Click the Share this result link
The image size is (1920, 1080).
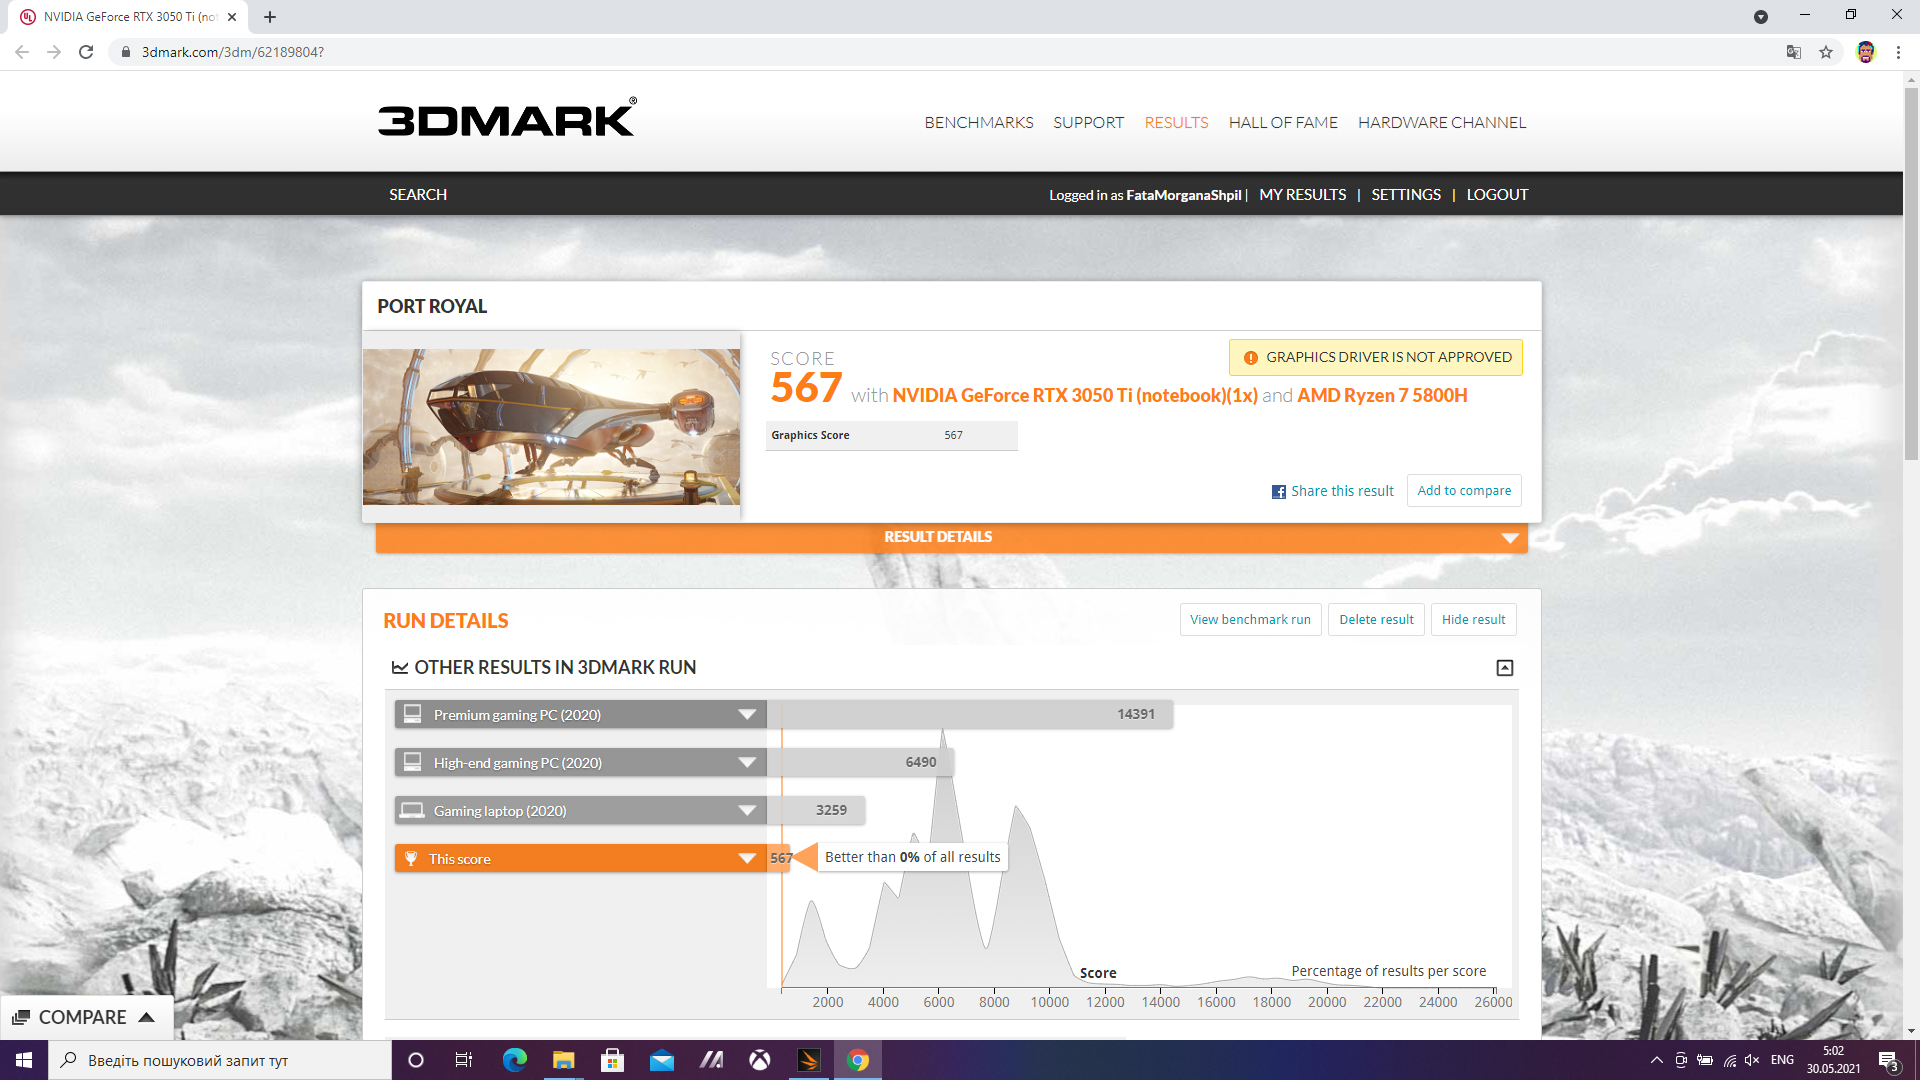coord(1342,491)
